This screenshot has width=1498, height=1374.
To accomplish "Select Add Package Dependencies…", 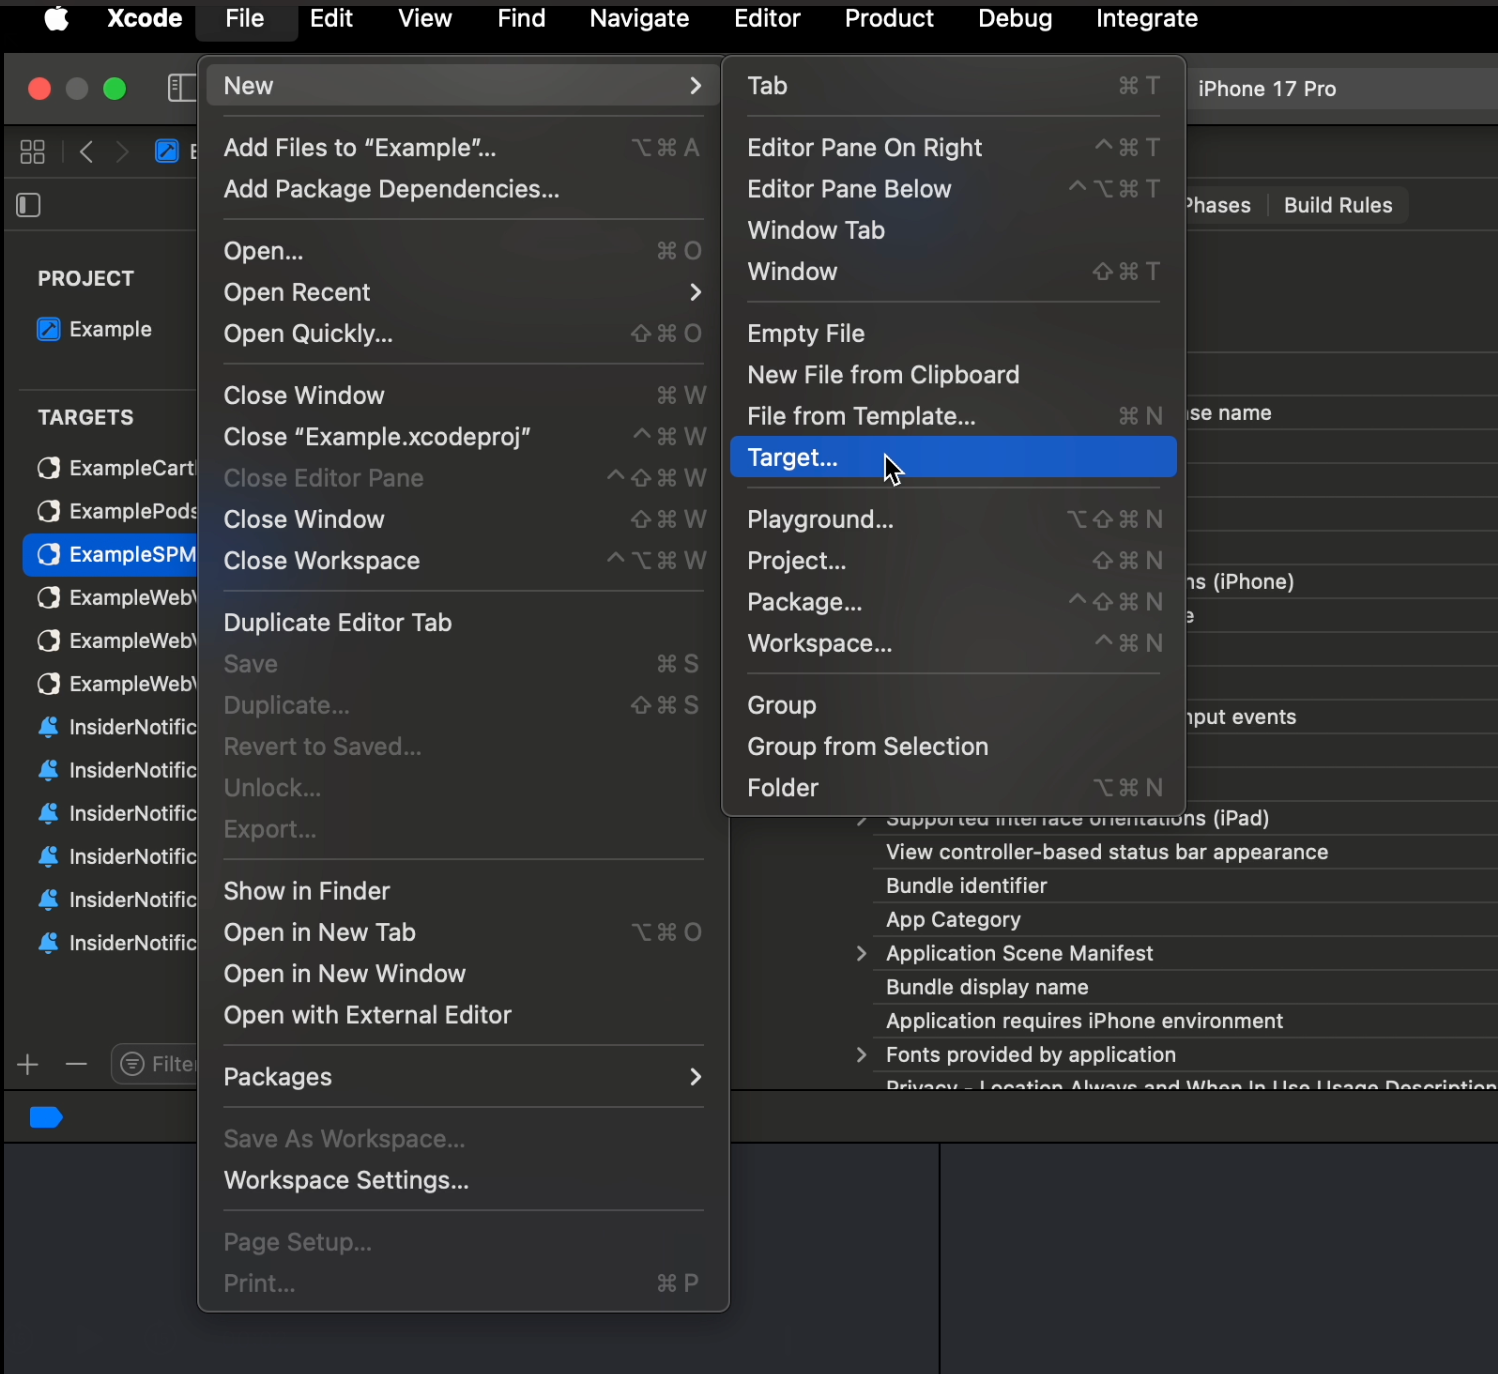I will pyautogui.click(x=463, y=189).
